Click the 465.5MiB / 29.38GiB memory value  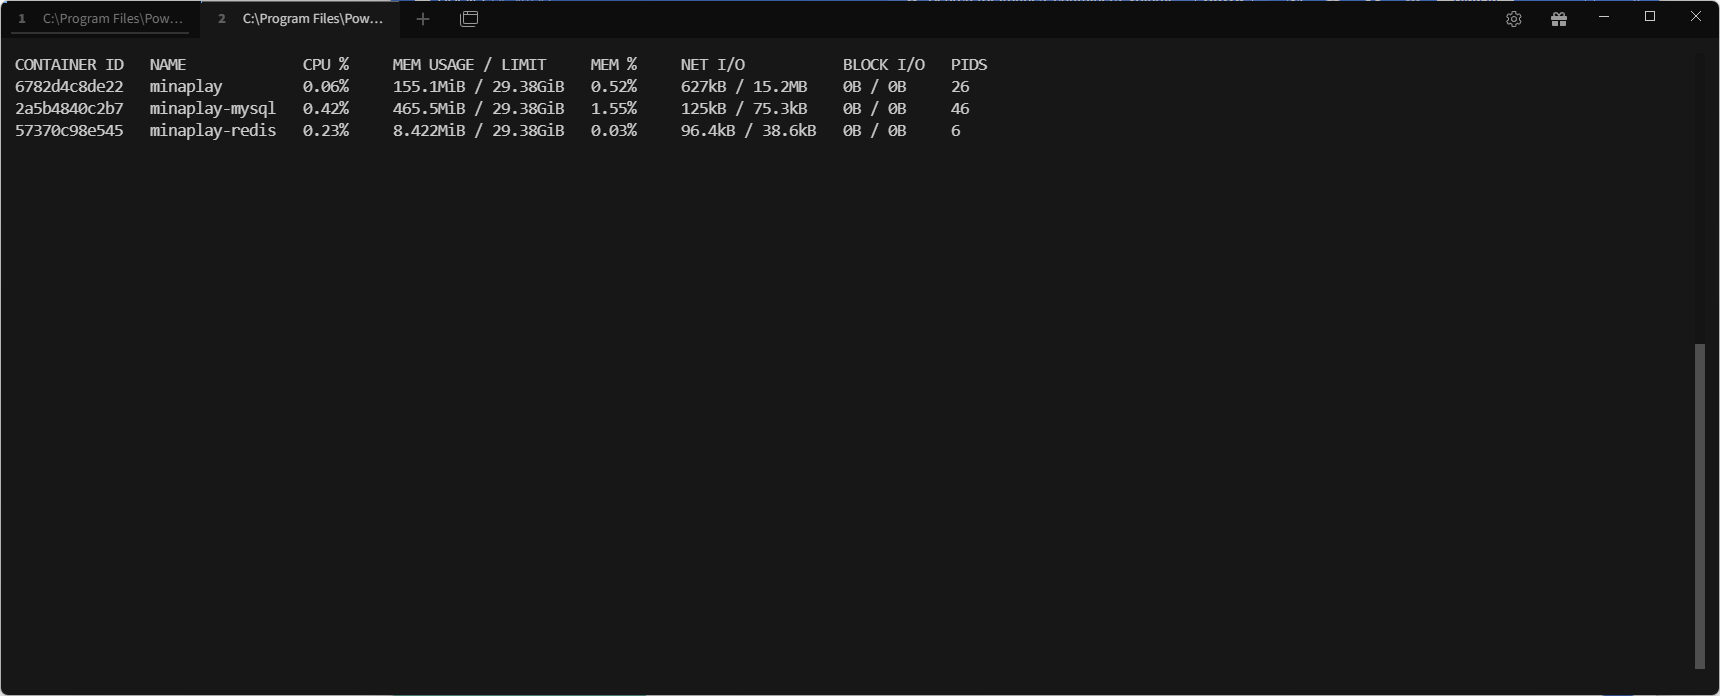pos(478,109)
